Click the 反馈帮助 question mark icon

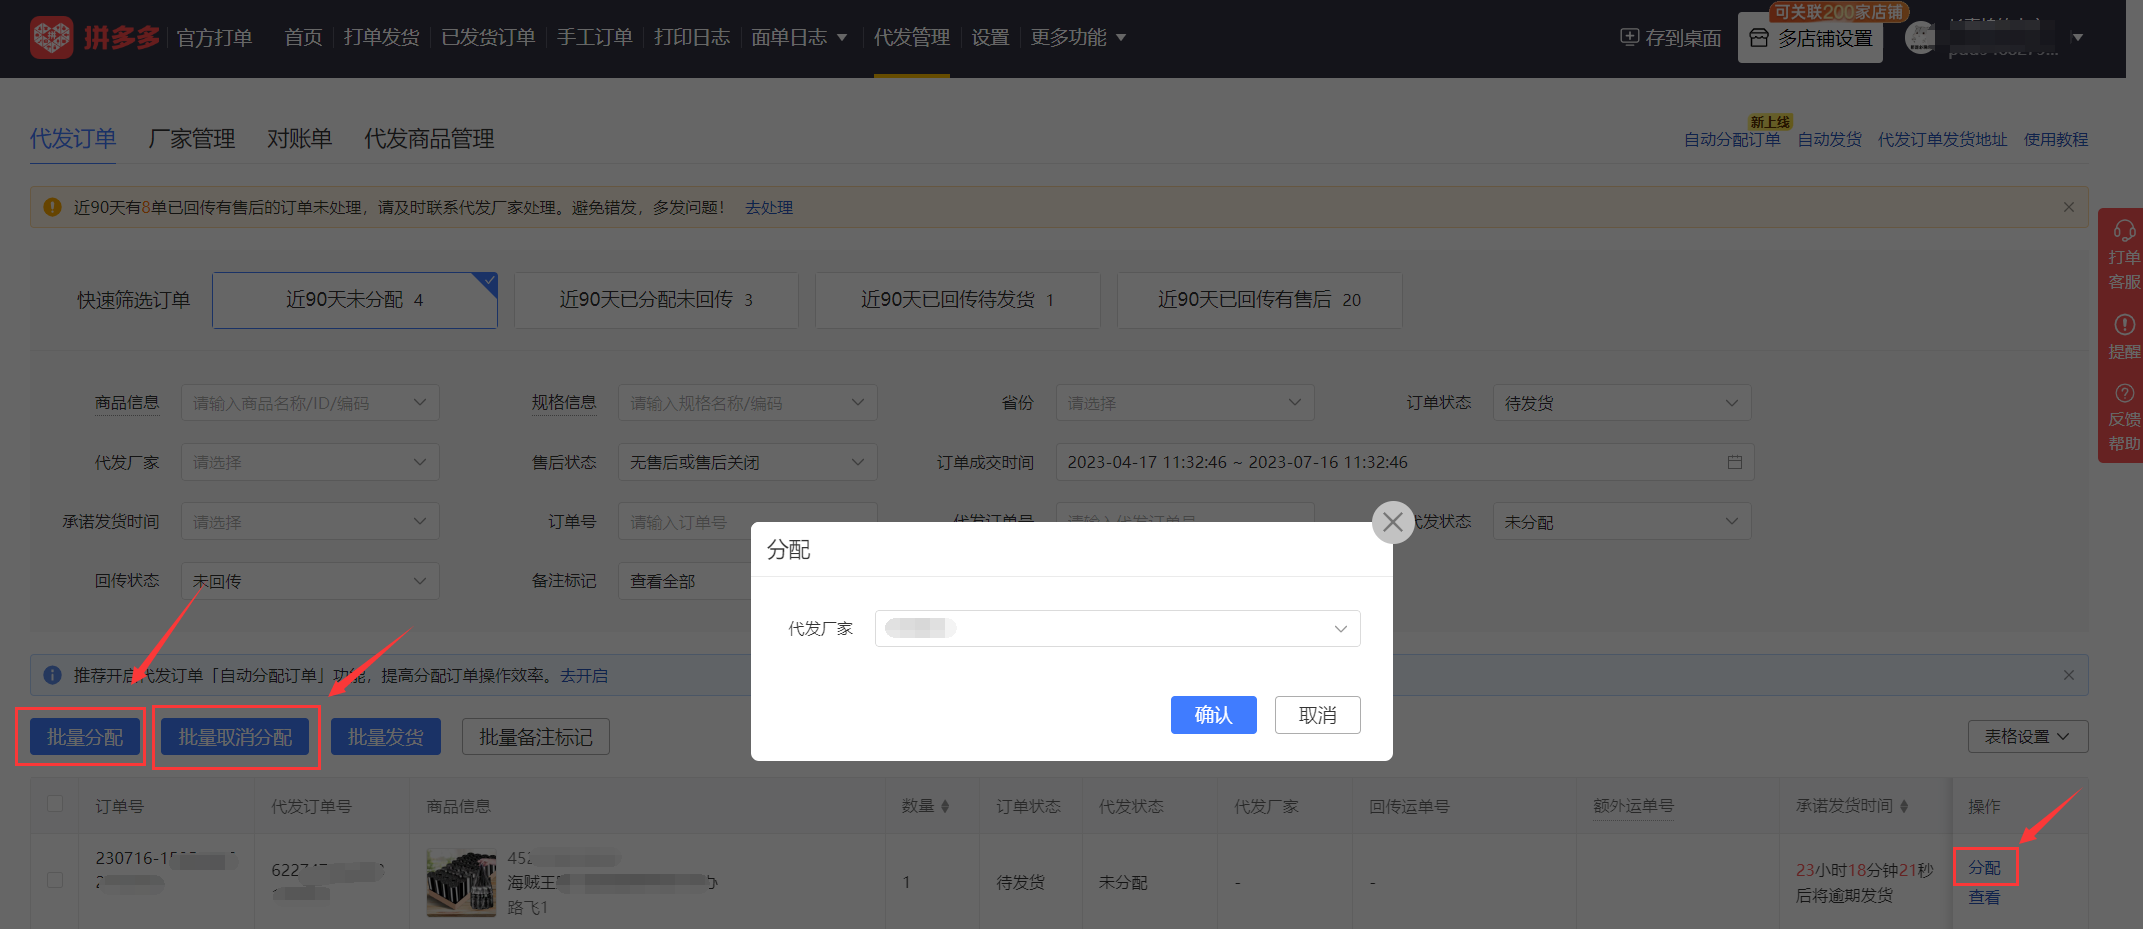(x=2124, y=393)
